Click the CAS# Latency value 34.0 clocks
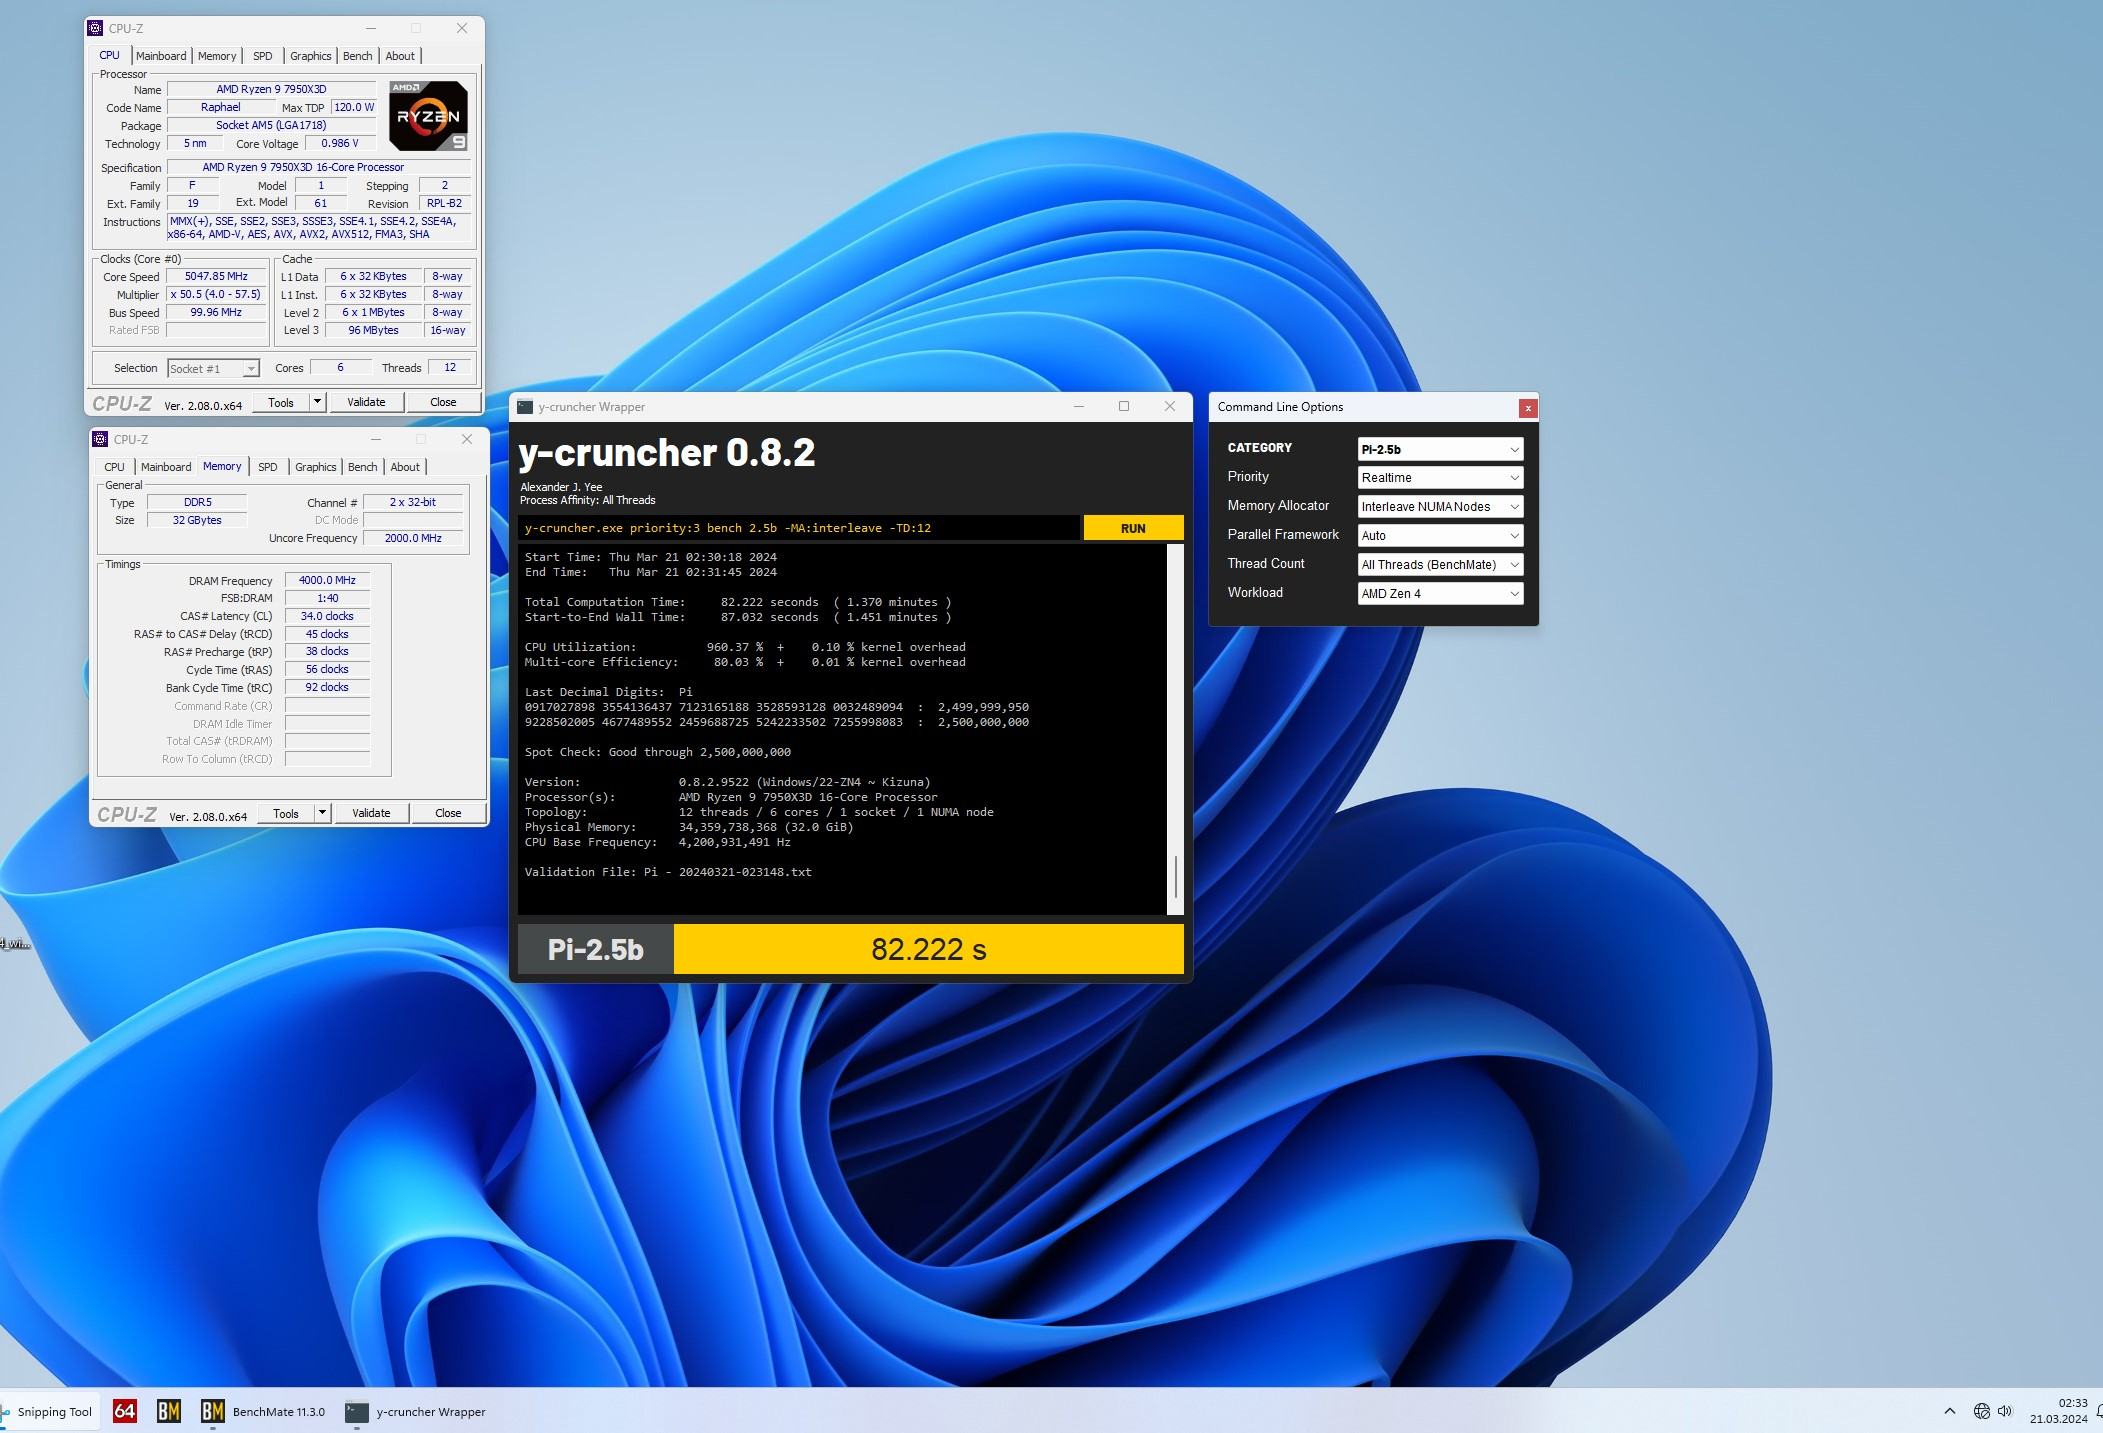This screenshot has width=2103, height=1433. (x=327, y=617)
